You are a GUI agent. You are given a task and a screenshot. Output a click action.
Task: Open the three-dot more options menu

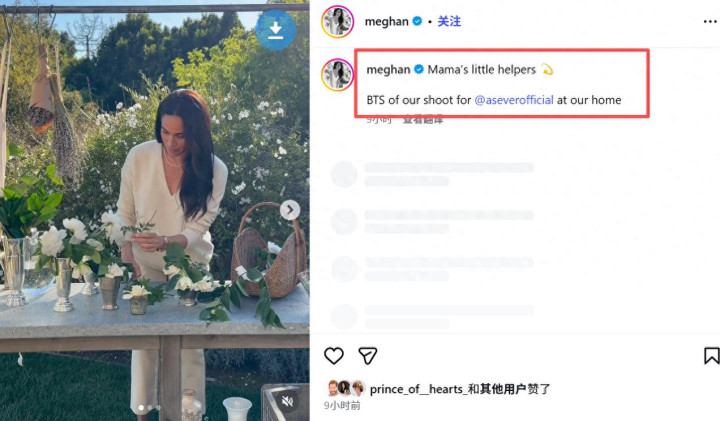(x=710, y=22)
